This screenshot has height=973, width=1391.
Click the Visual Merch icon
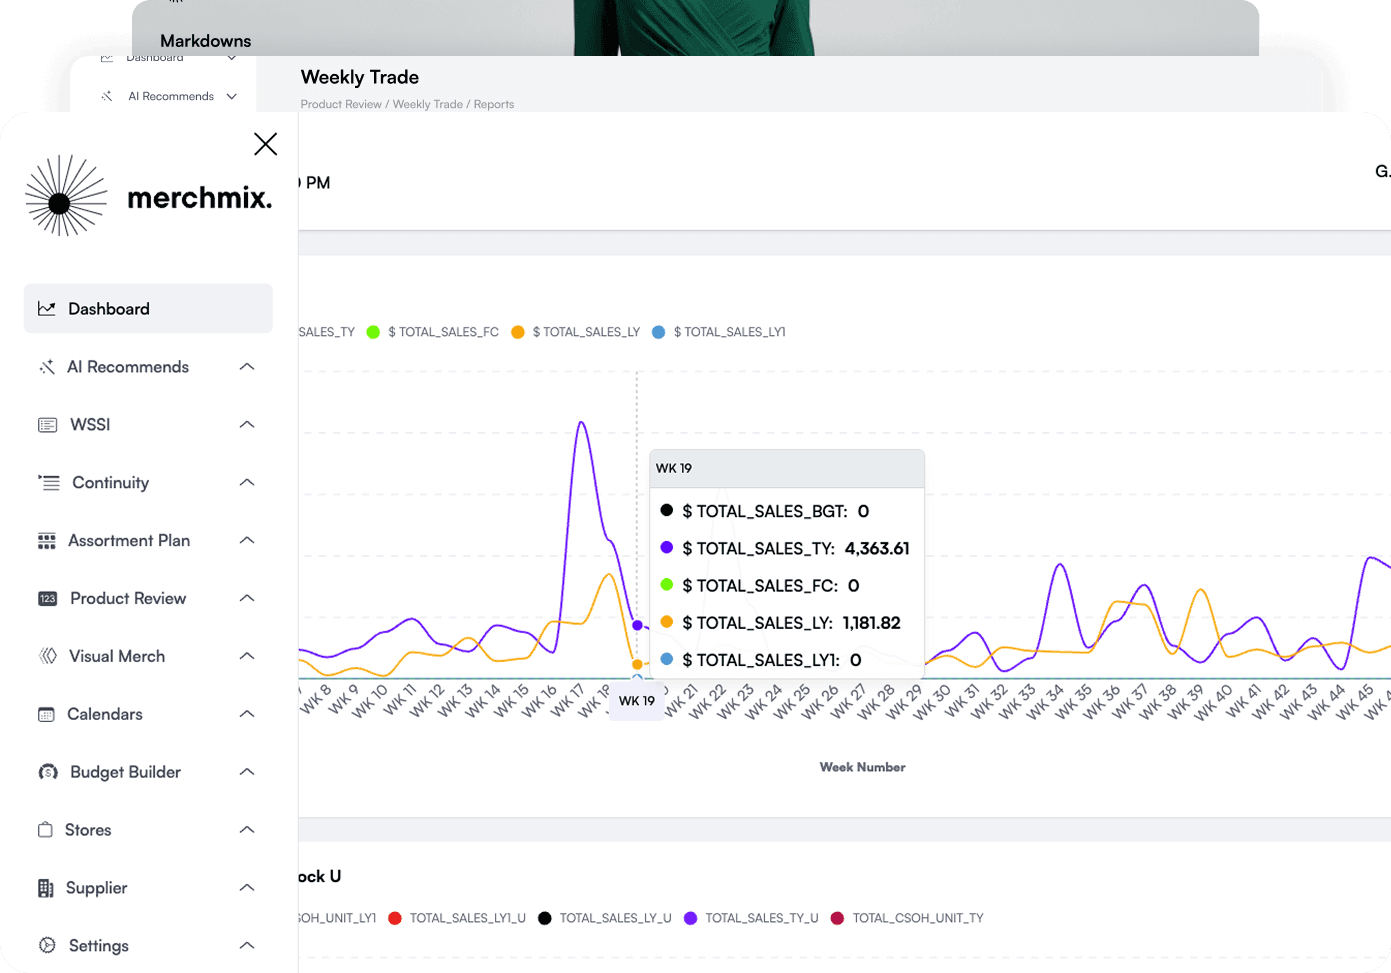coord(47,657)
